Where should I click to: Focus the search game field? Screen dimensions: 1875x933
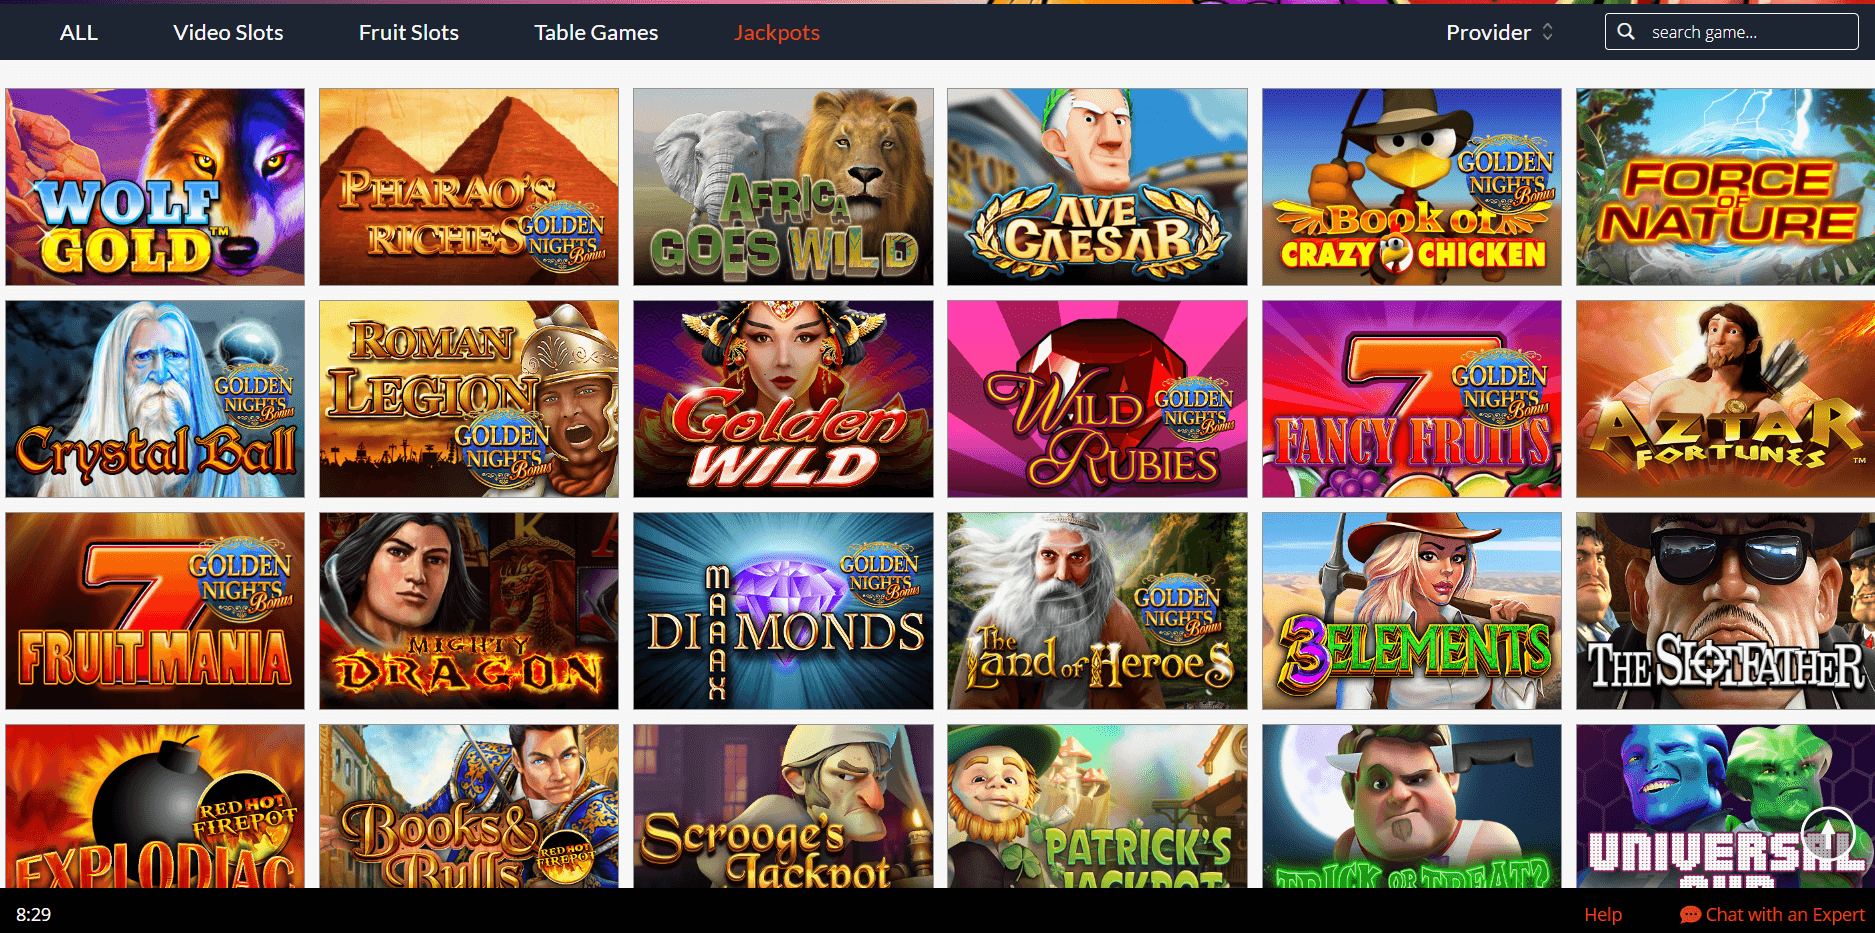[1732, 32]
